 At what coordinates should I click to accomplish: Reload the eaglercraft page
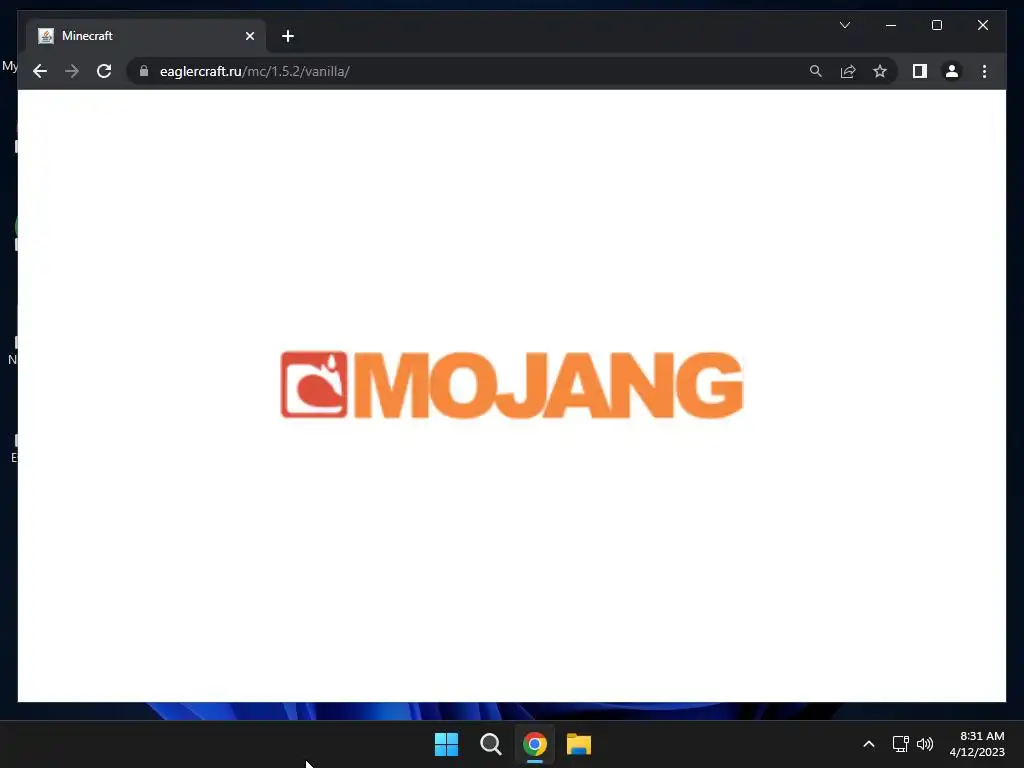click(x=104, y=71)
